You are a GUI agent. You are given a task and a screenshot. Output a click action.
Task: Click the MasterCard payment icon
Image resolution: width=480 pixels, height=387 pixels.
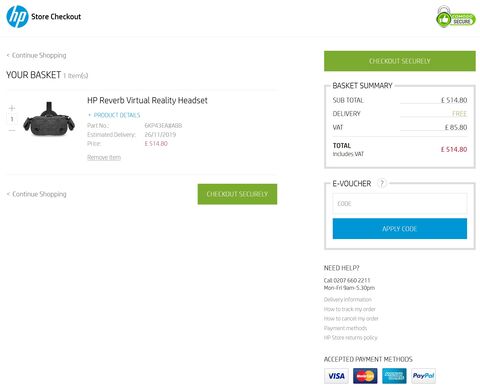pyautogui.click(x=365, y=376)
